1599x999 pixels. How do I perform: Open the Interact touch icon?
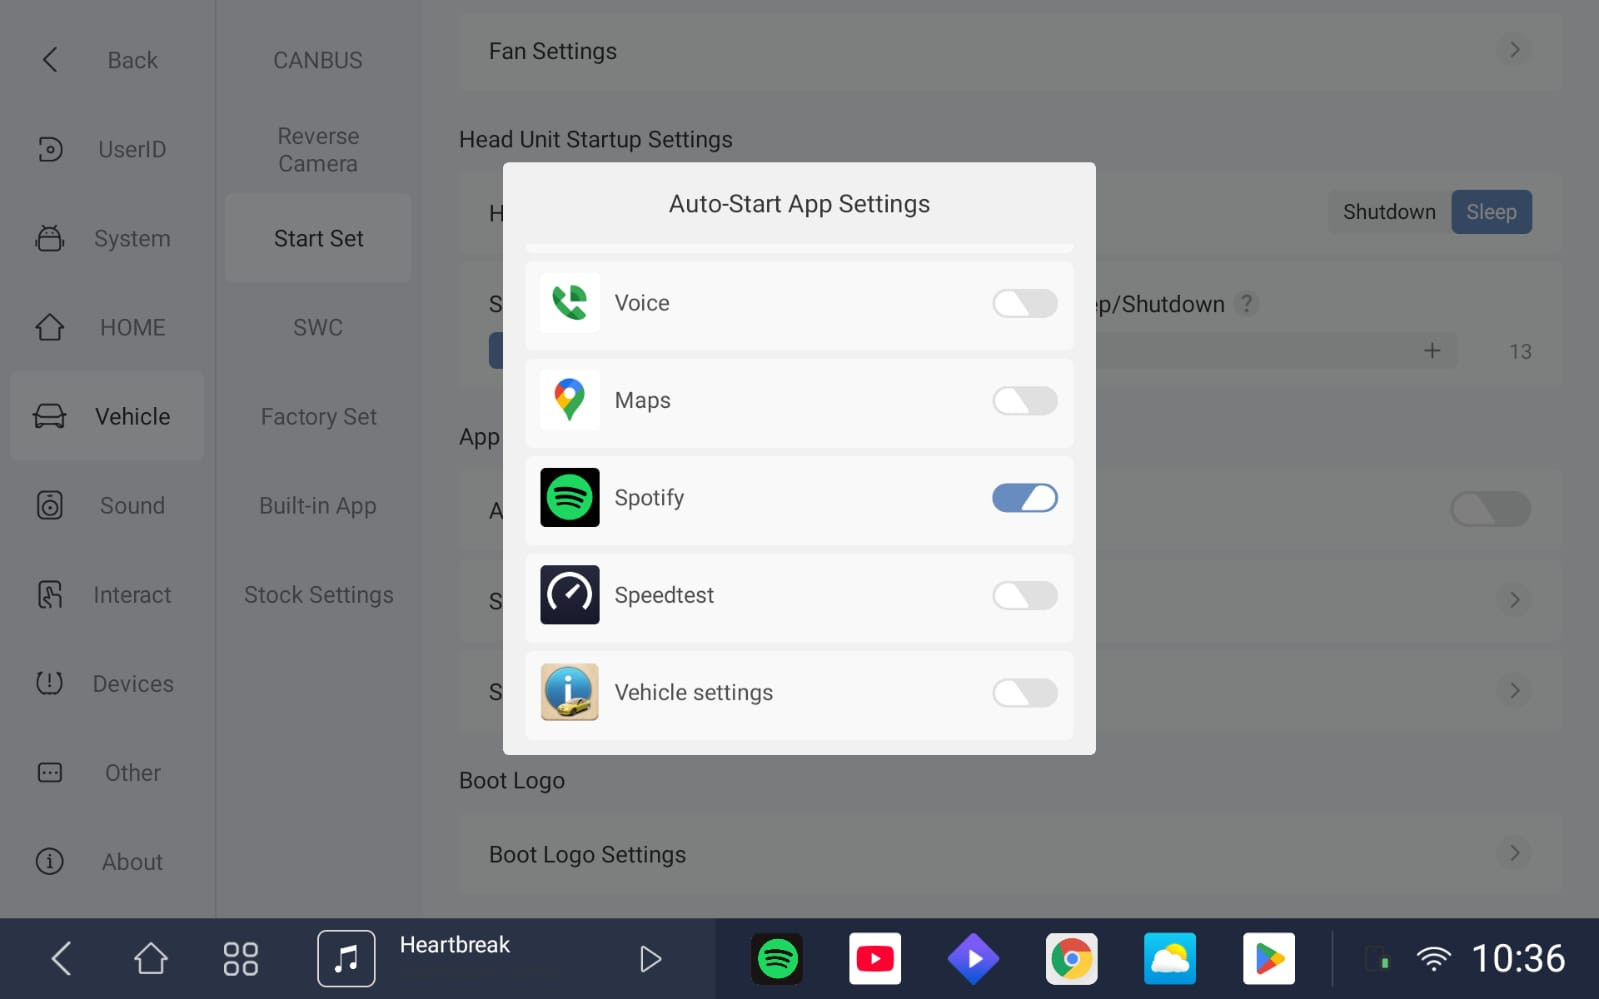(x=50, y=594)
